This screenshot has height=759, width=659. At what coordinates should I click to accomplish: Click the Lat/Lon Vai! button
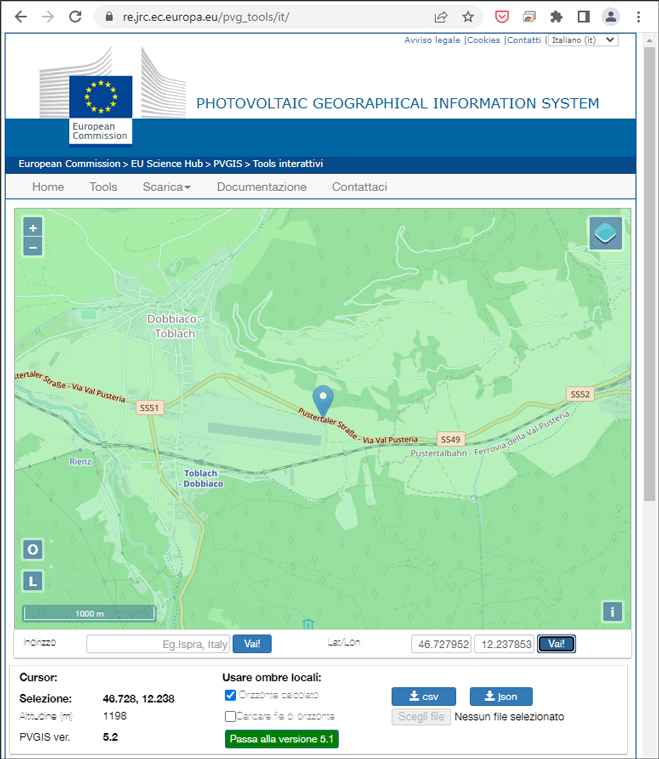point(556,644)
